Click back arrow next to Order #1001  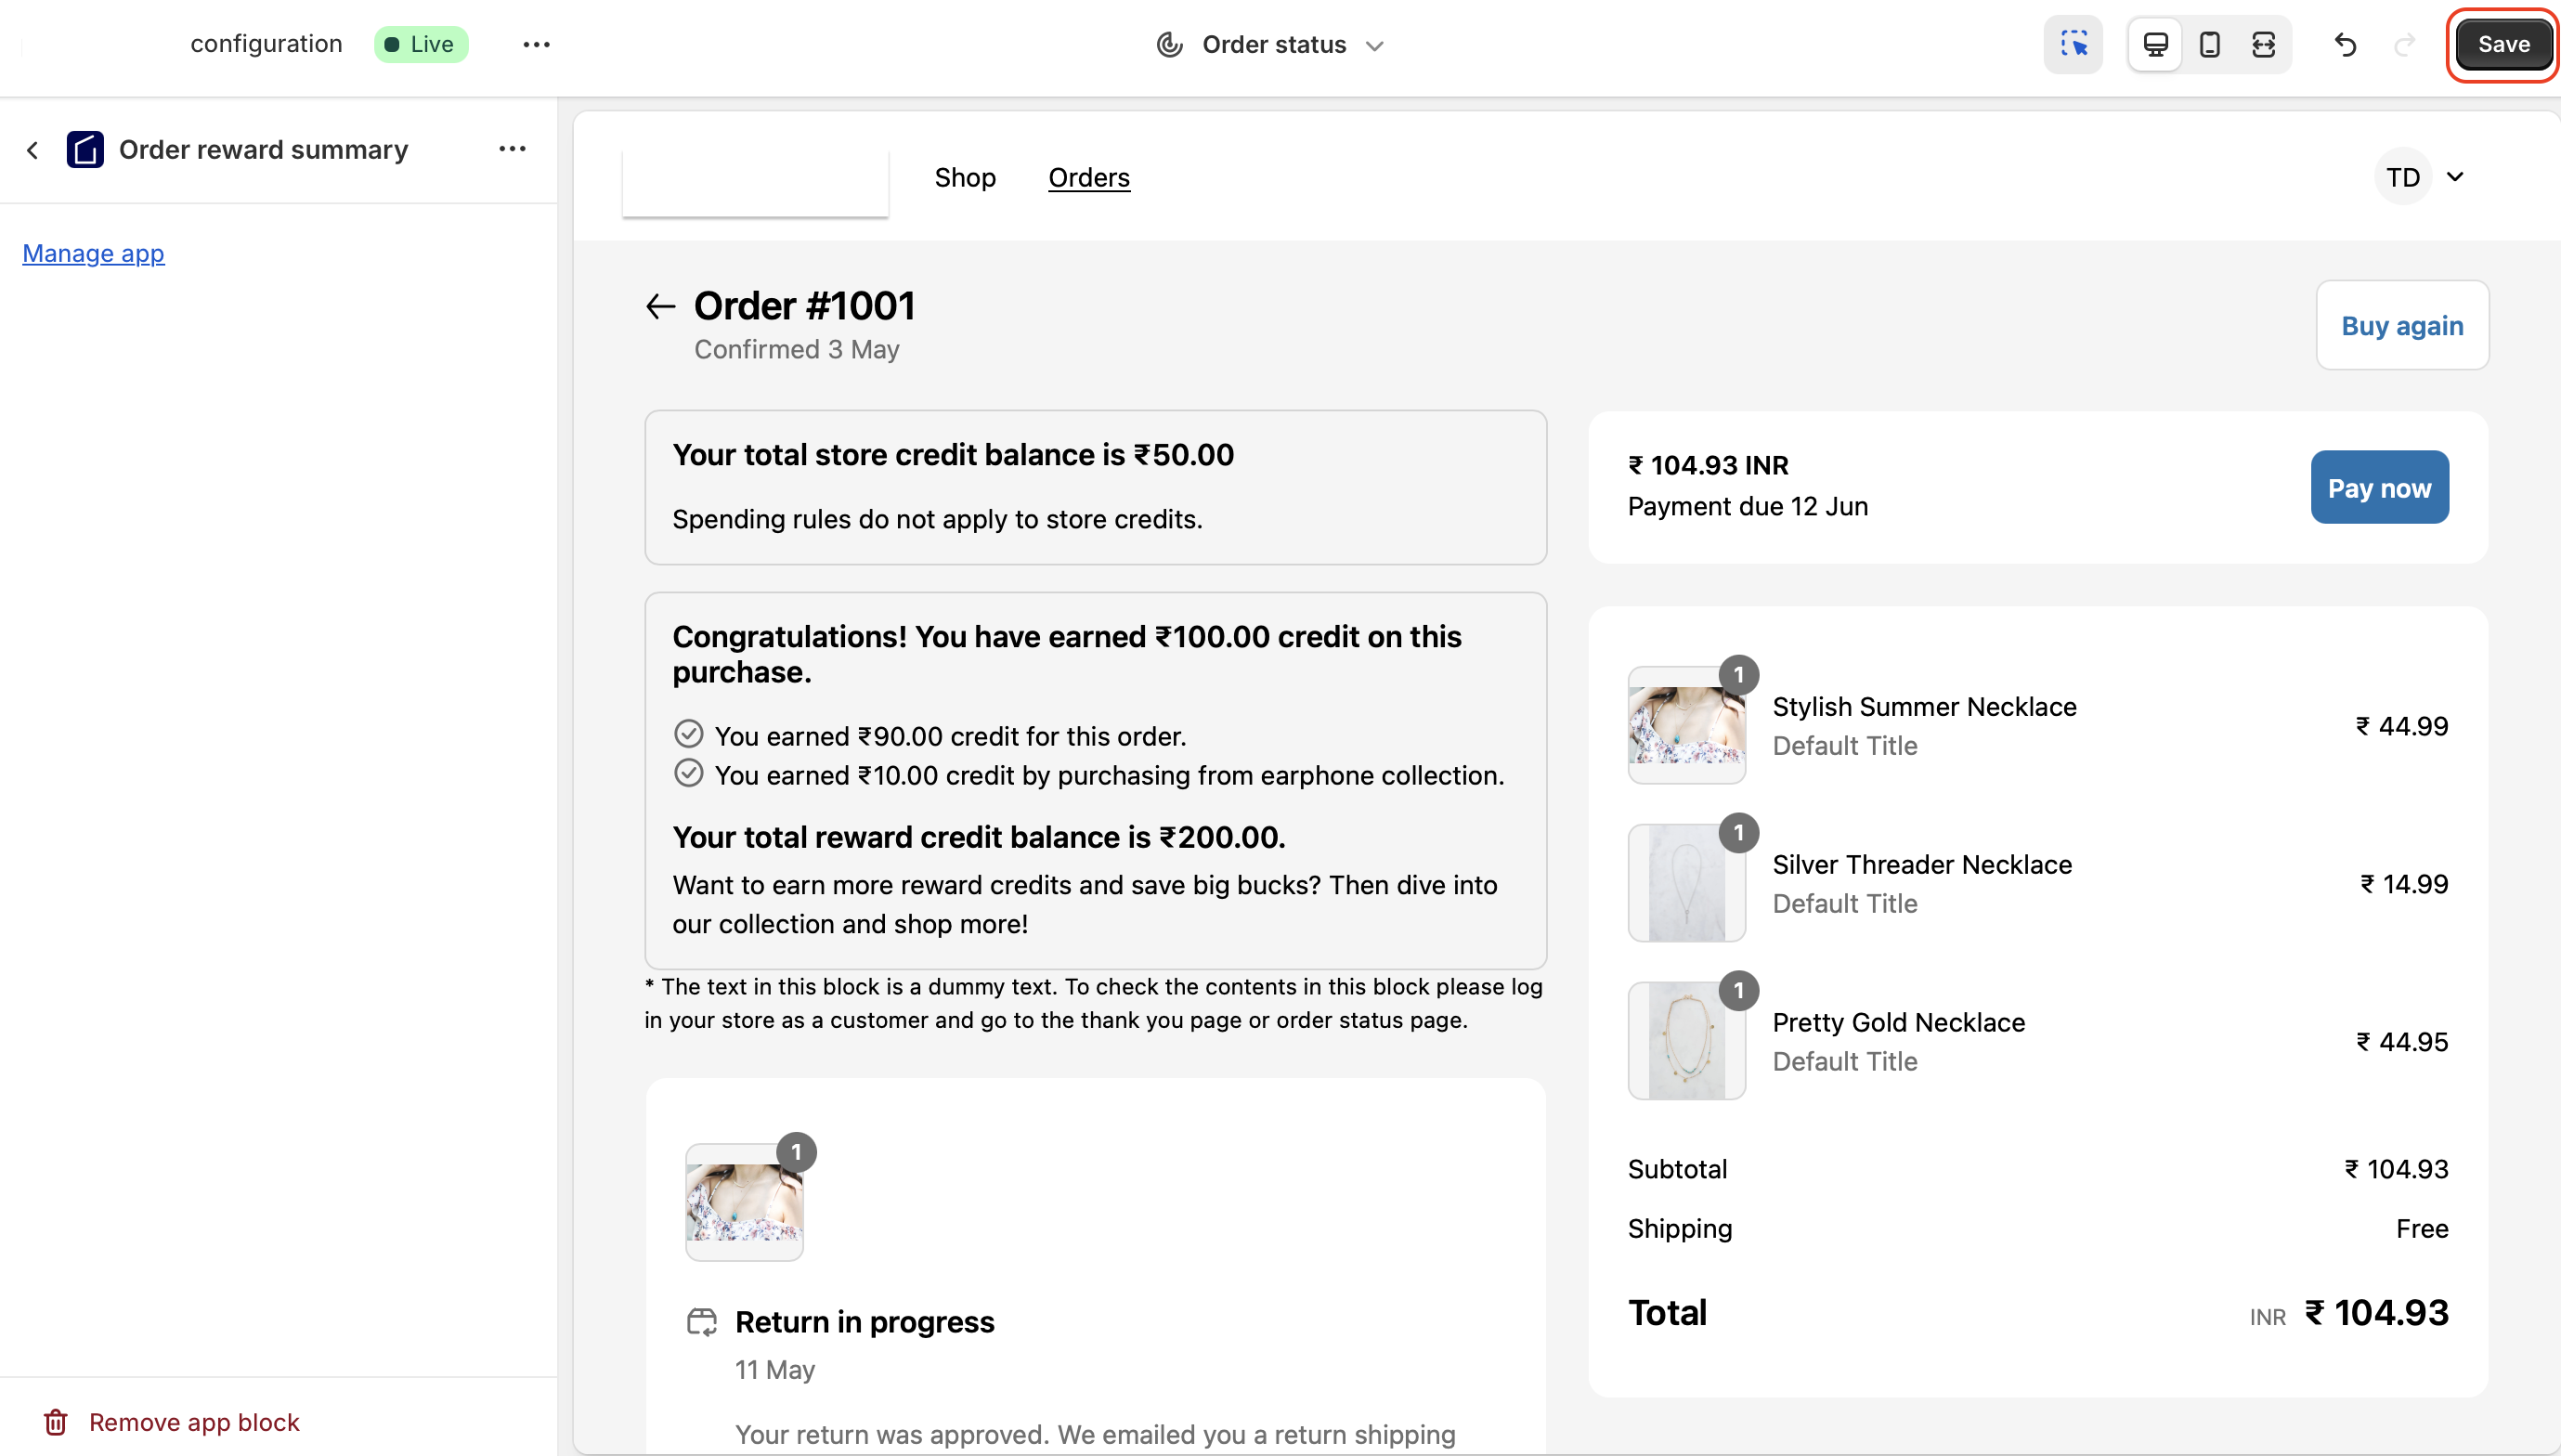pyautogui.click(x=660, y=306)
